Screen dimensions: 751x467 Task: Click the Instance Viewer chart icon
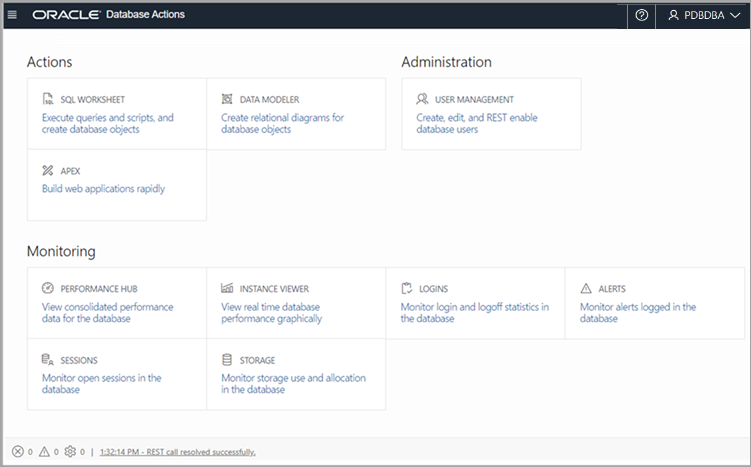click(227, 289)
